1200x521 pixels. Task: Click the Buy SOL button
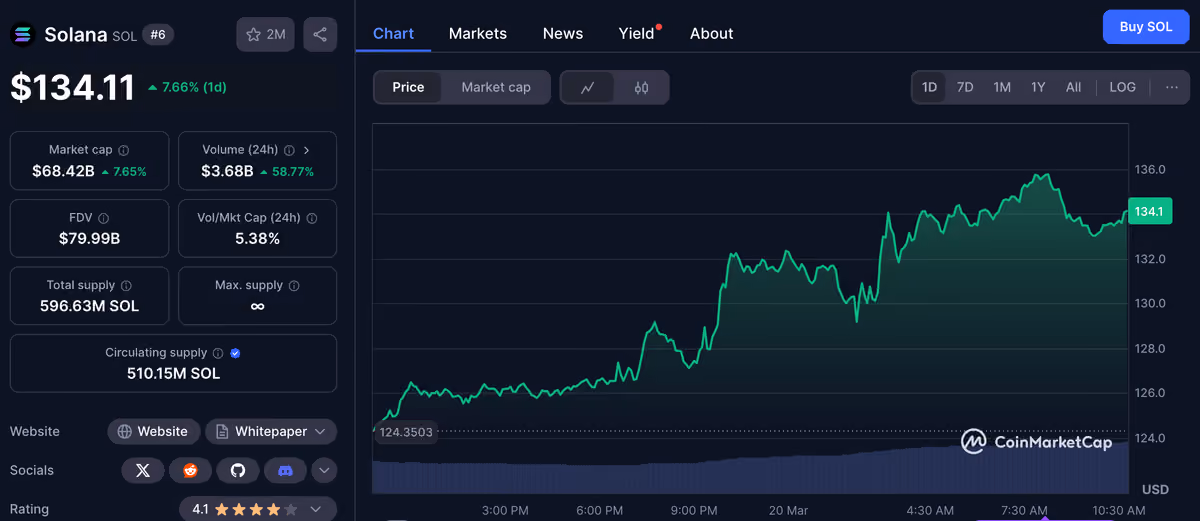point(1146,27)
